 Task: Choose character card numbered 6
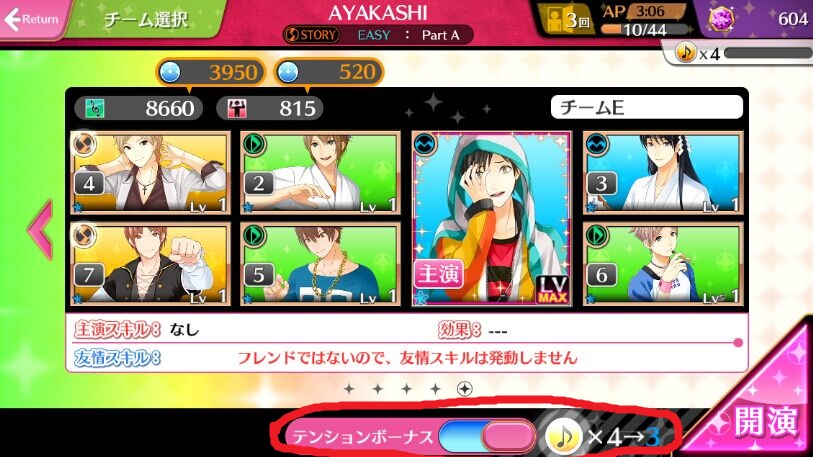click(x=663, y=264)
